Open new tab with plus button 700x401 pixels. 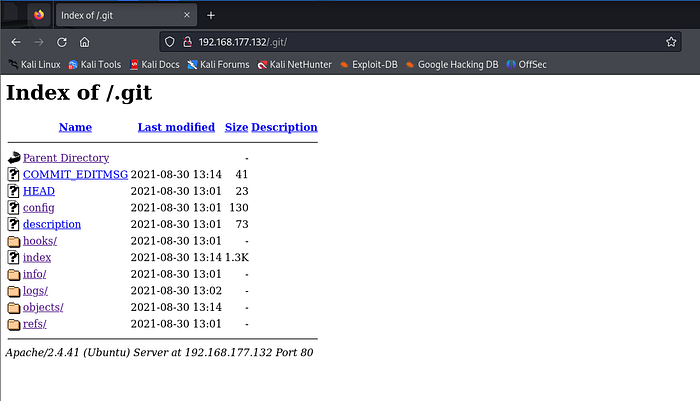pos(211,15)
